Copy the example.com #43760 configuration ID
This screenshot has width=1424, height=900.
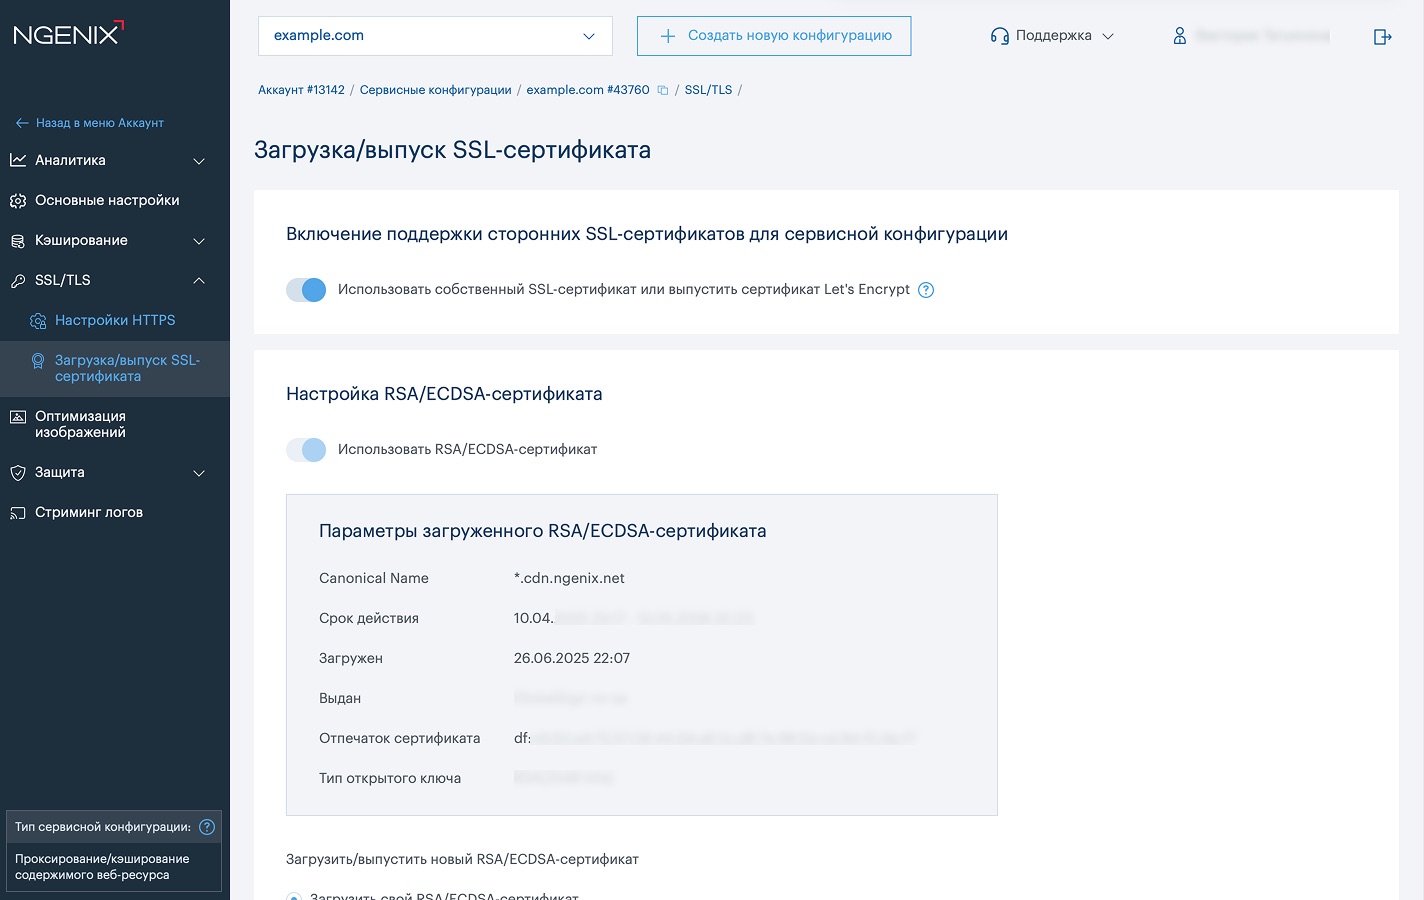[662, 90]
